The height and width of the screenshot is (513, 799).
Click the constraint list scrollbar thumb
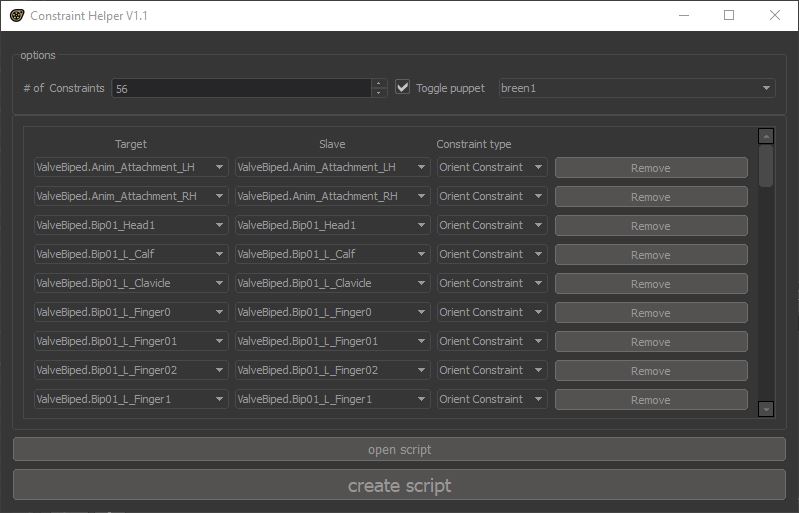[x=766, y=166]
